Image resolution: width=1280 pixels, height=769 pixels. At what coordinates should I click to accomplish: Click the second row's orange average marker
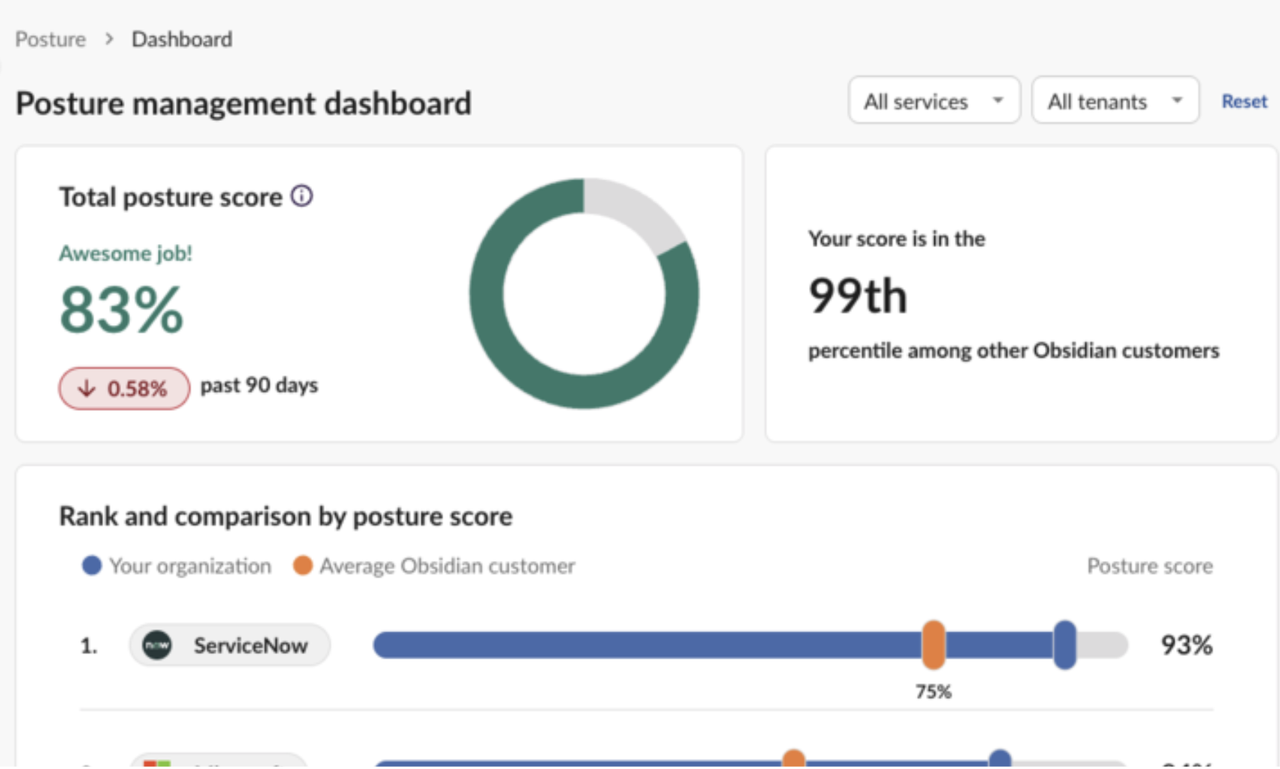click(x=793, y=759)
